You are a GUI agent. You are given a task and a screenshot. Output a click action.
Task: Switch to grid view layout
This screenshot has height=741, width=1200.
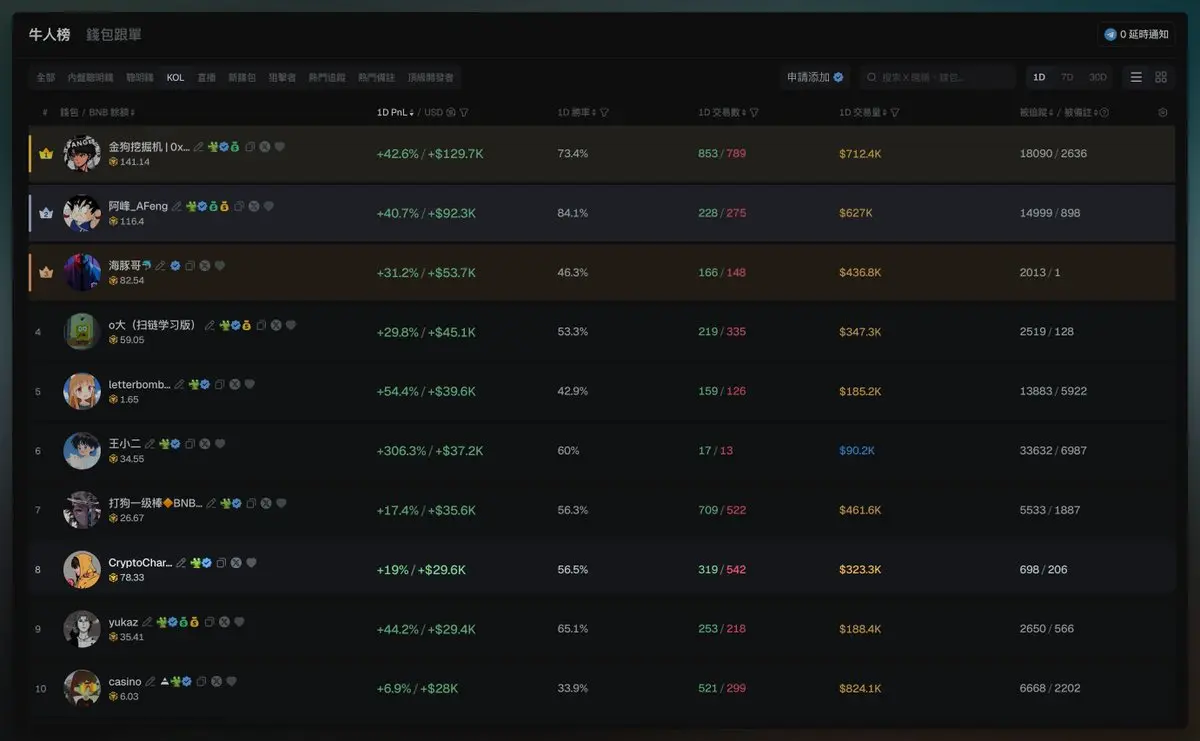(x=1161, y=77)
